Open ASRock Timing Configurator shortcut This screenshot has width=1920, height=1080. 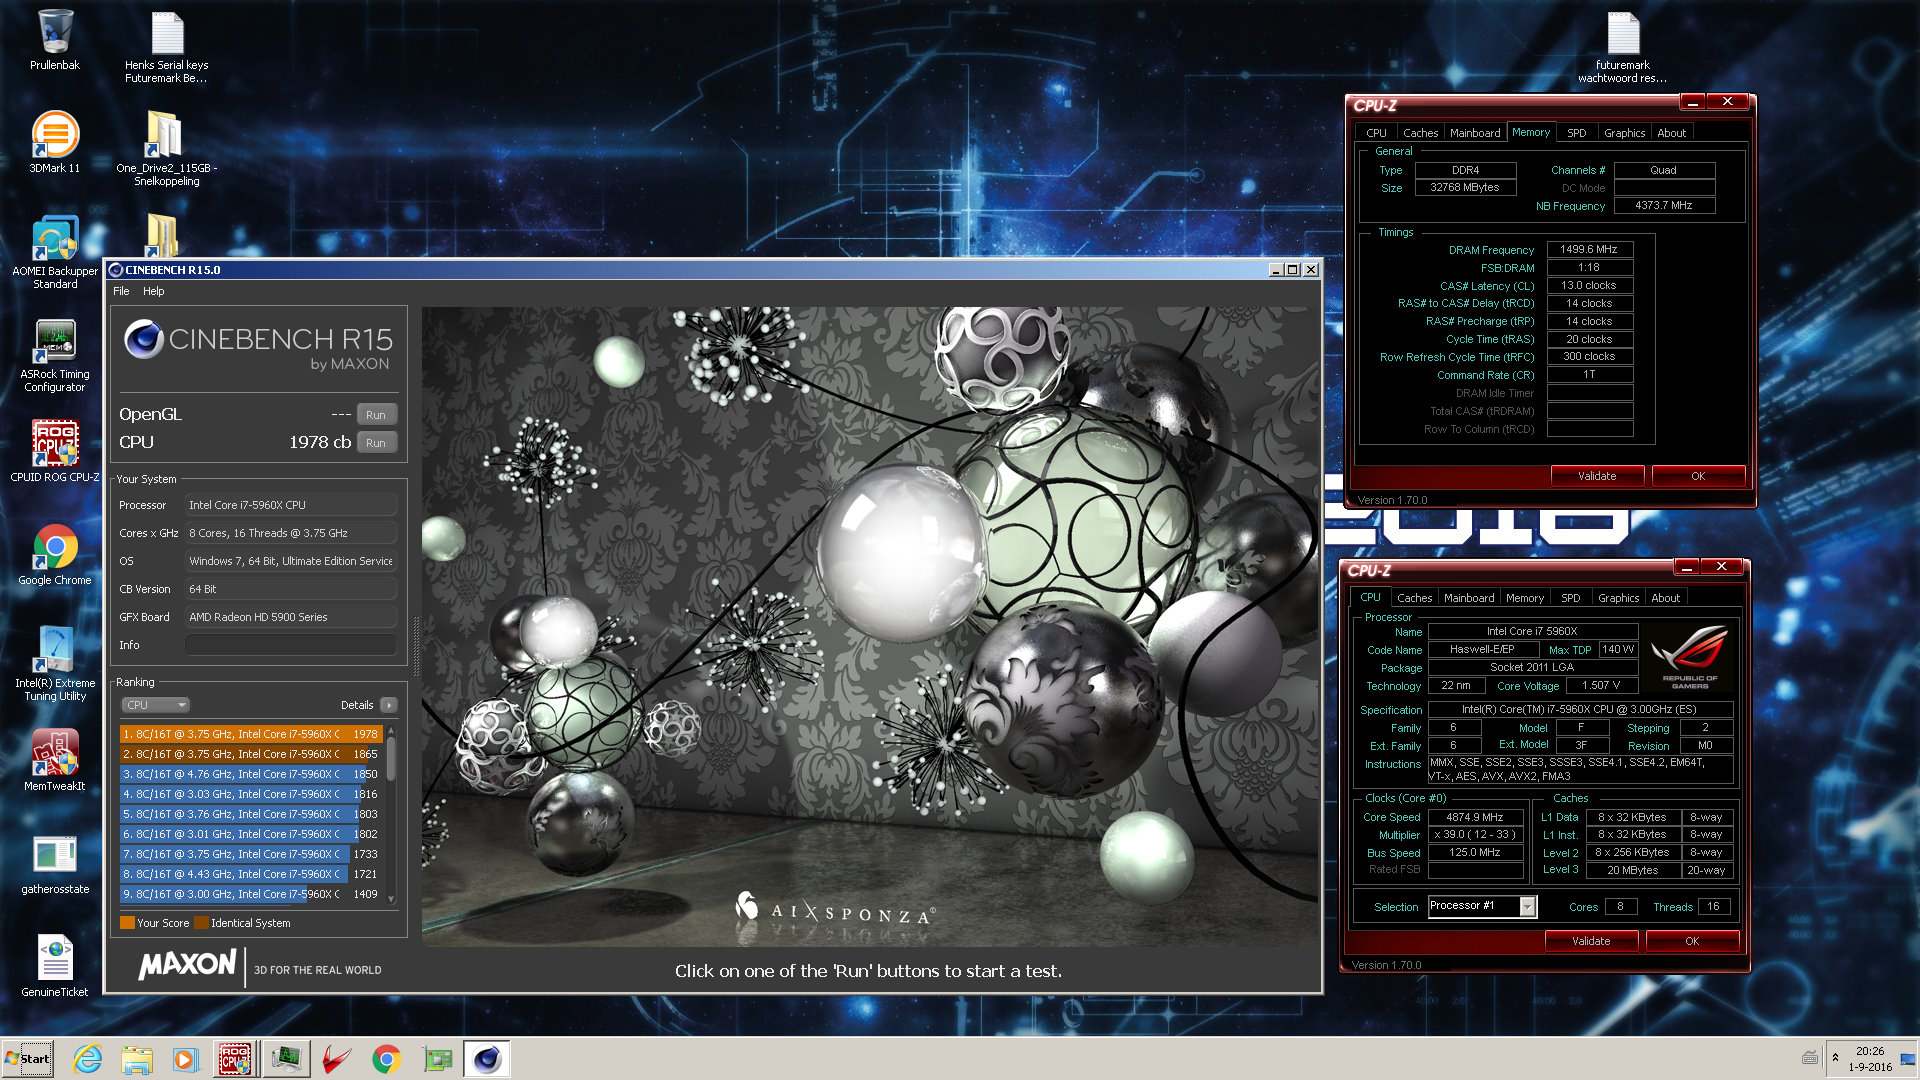(x=54, y=355)
